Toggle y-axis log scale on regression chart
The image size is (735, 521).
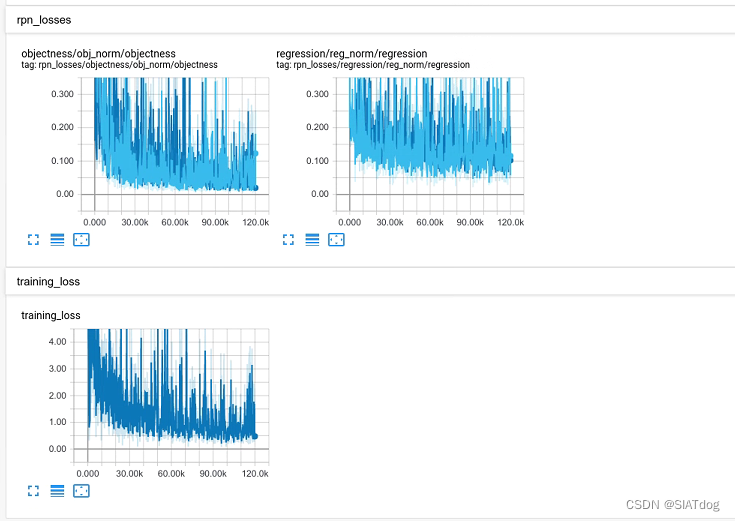pyautogui.click(x=312, y=240)
